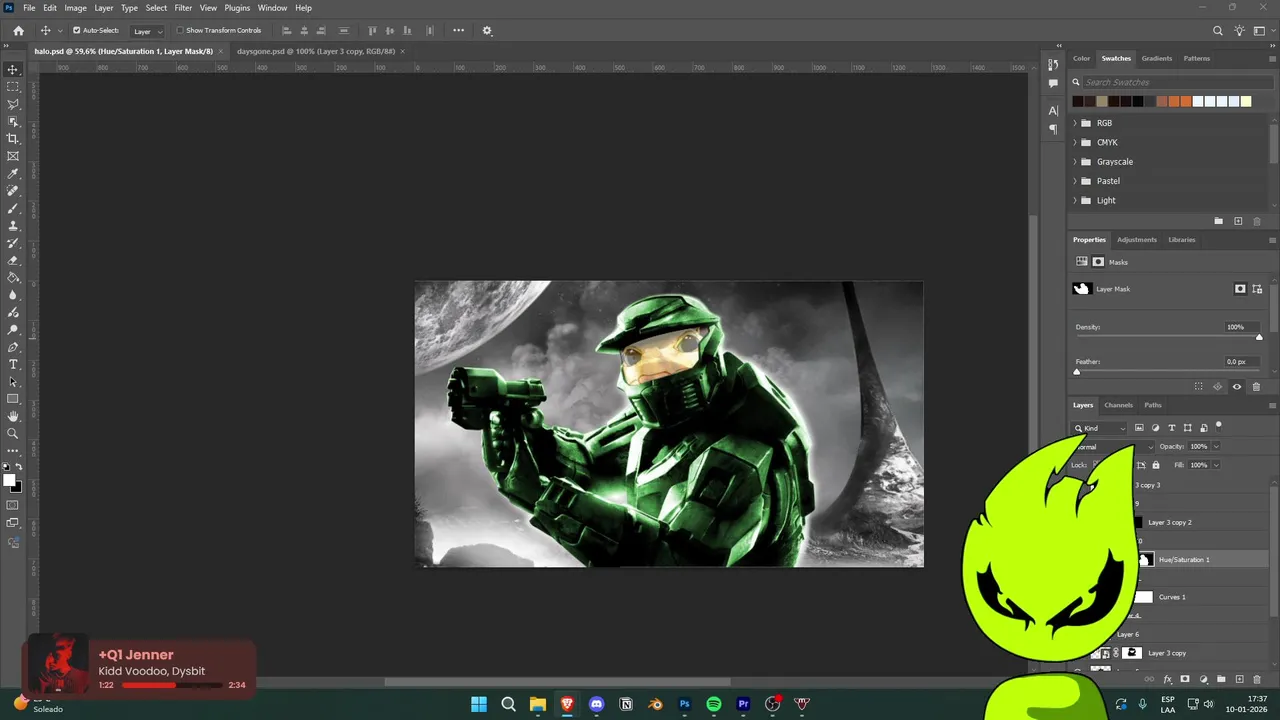This screenshot has width=1280, height=720.
Task: Expand the Grayscale swatch group
Action: point(1075,162)
